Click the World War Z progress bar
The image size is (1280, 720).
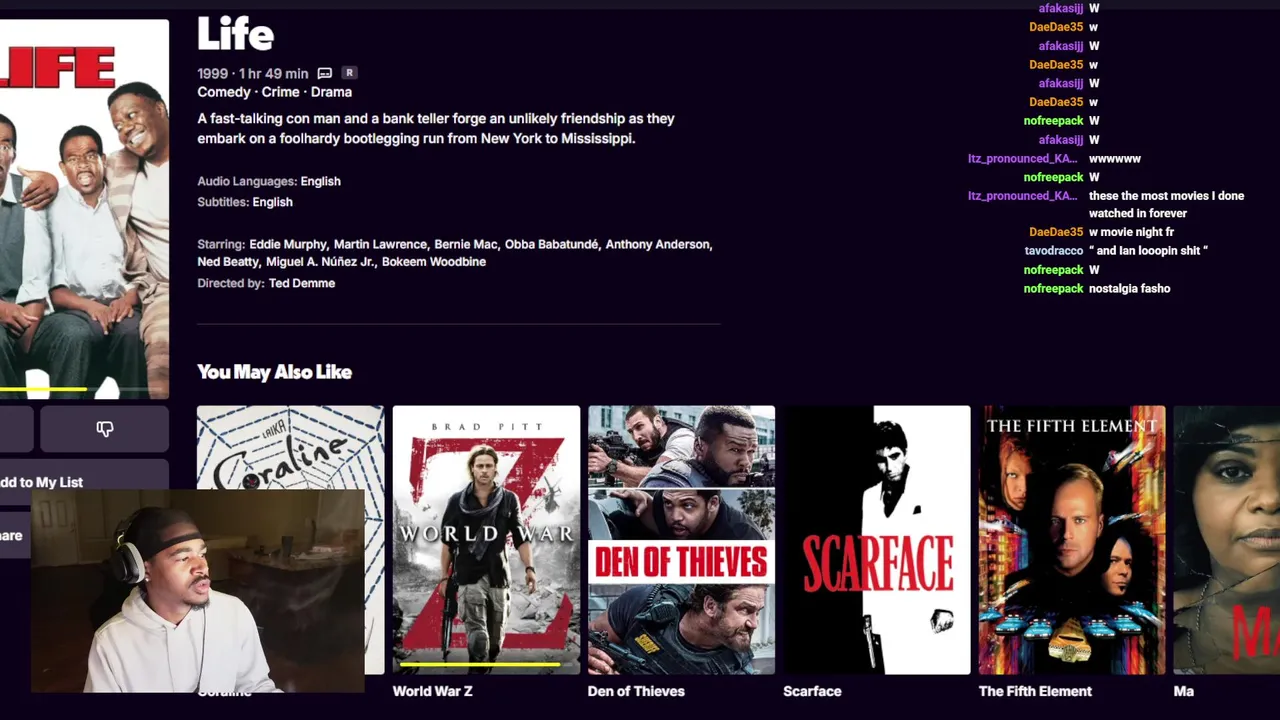[x=486, y=664]
